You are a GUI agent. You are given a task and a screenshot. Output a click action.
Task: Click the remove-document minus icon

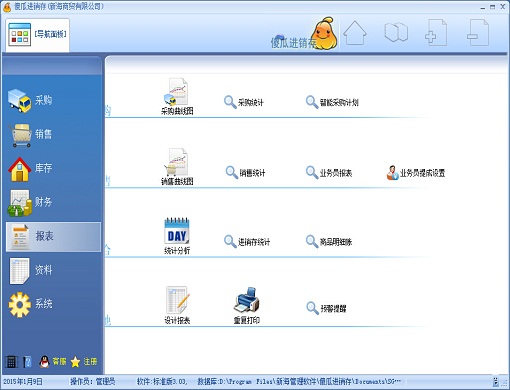478,33
